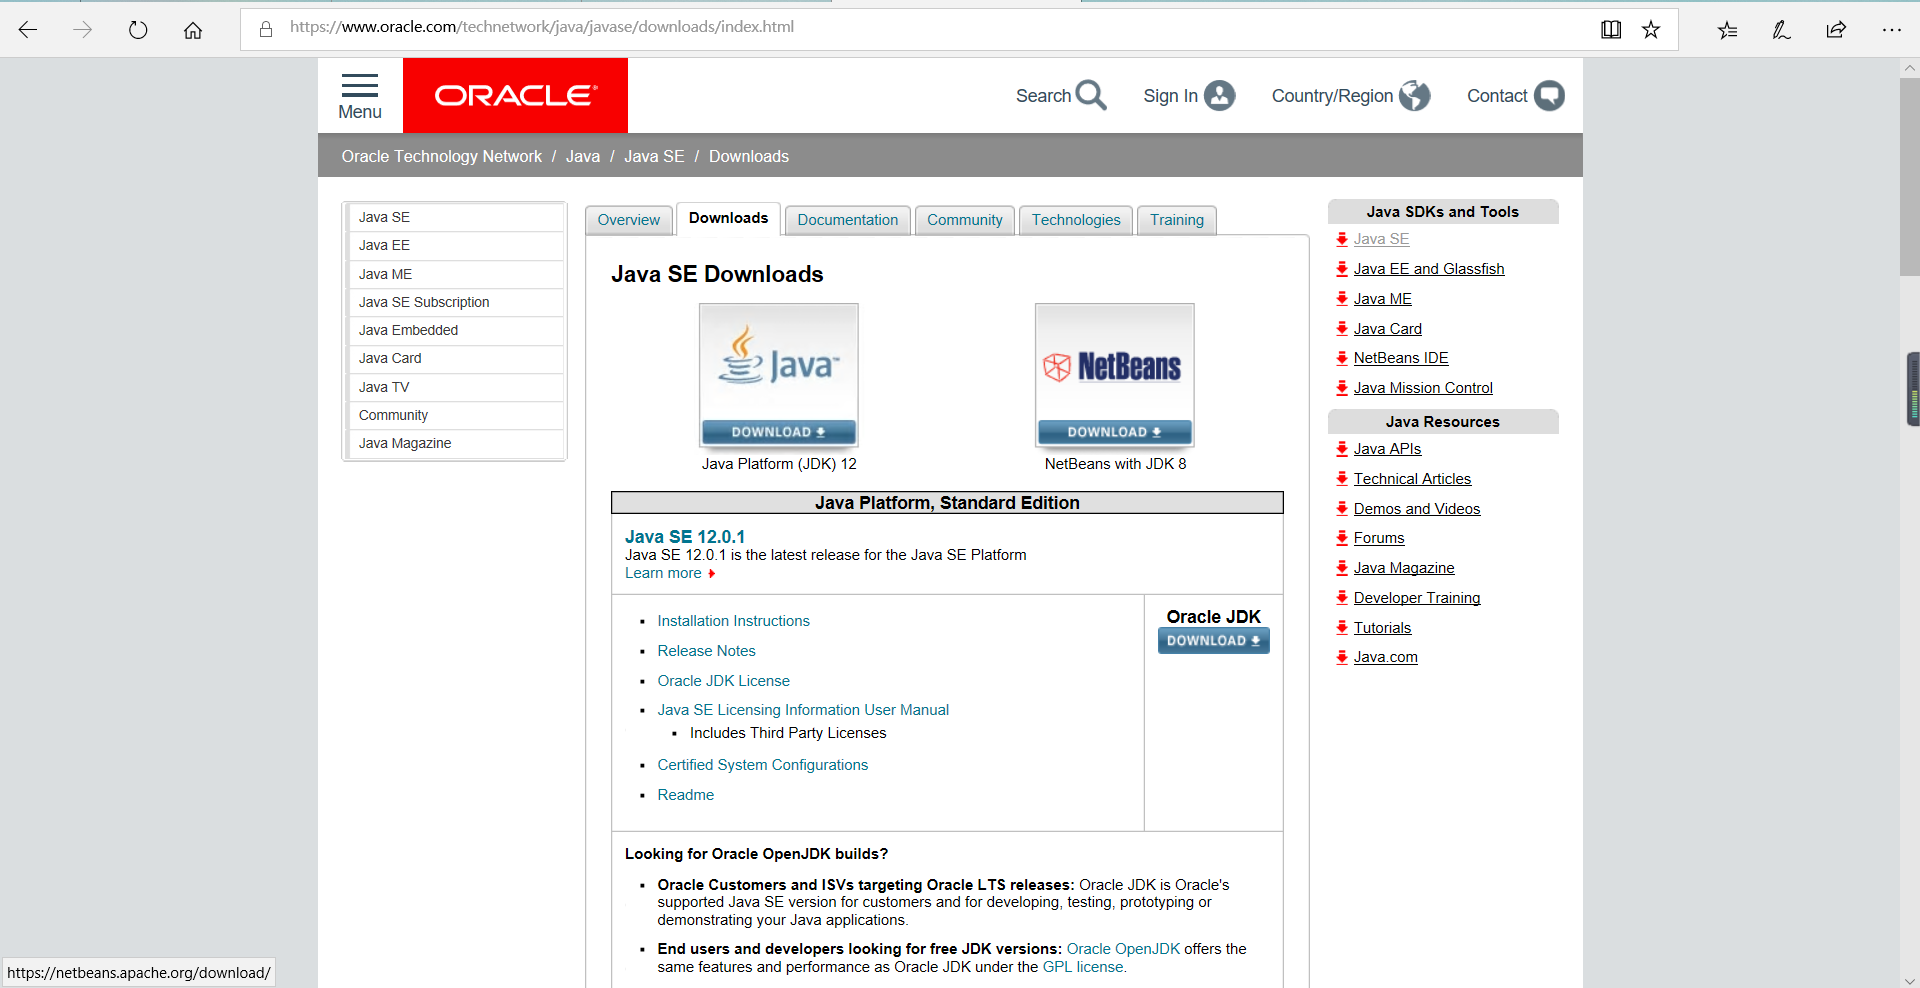Click the Contact chat bubble icon

pos(1549,95)
